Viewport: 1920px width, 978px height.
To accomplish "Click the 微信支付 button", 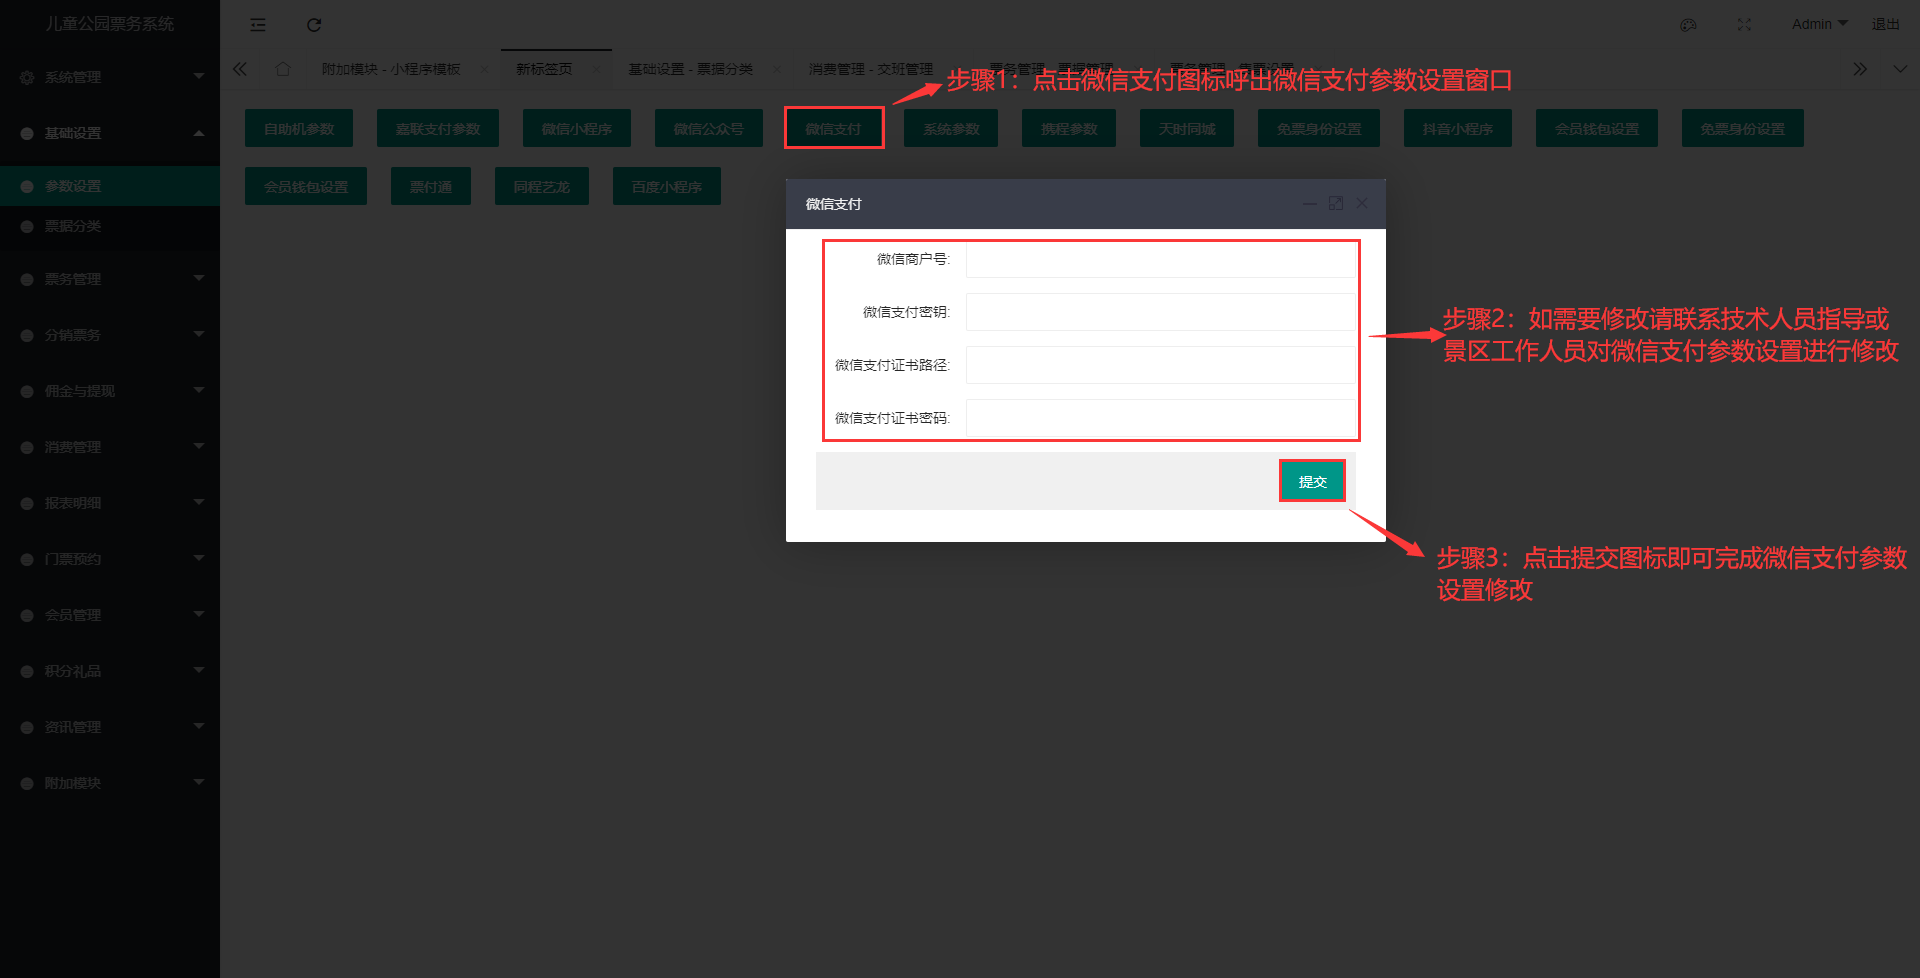I will [x=833, y=128].
